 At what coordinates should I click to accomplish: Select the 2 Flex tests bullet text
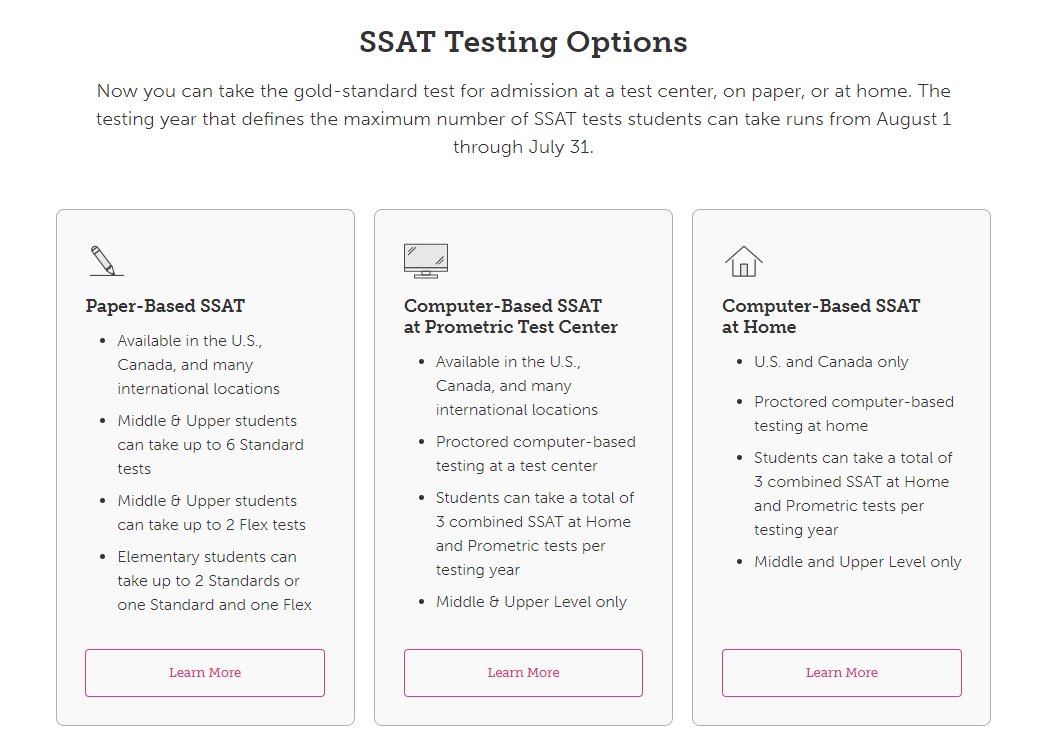pyautogui.click(x=211, y=512)
